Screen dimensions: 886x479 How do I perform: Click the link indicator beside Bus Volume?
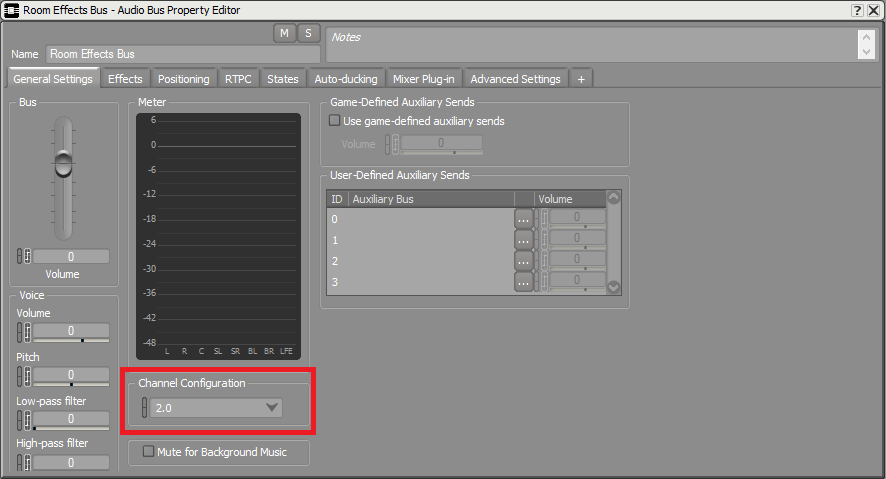(20, 257)
